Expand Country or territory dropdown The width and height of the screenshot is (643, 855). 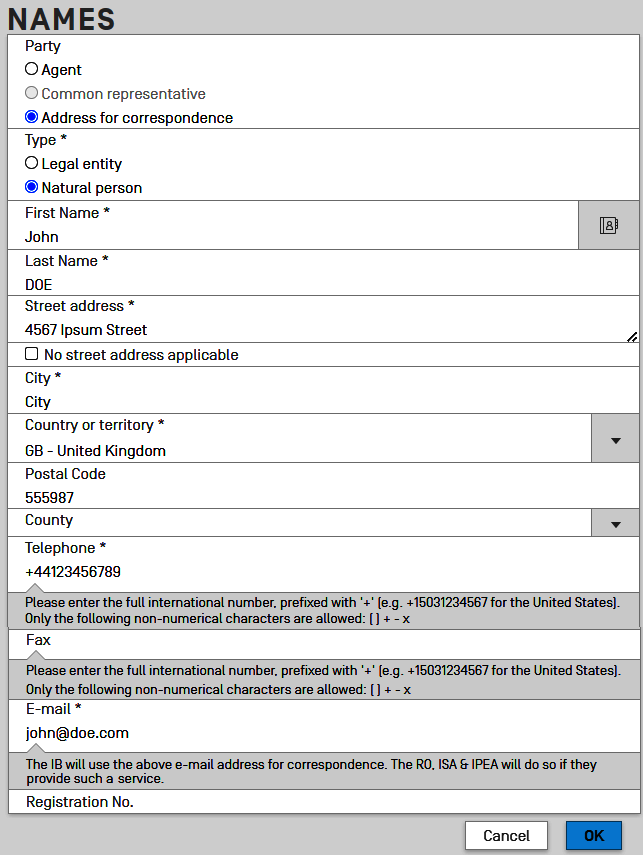click(615, 440)
